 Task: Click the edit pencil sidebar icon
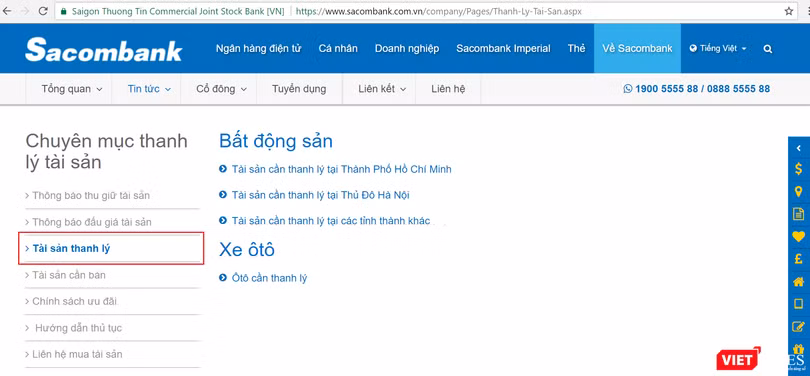(x=799, y=326)
